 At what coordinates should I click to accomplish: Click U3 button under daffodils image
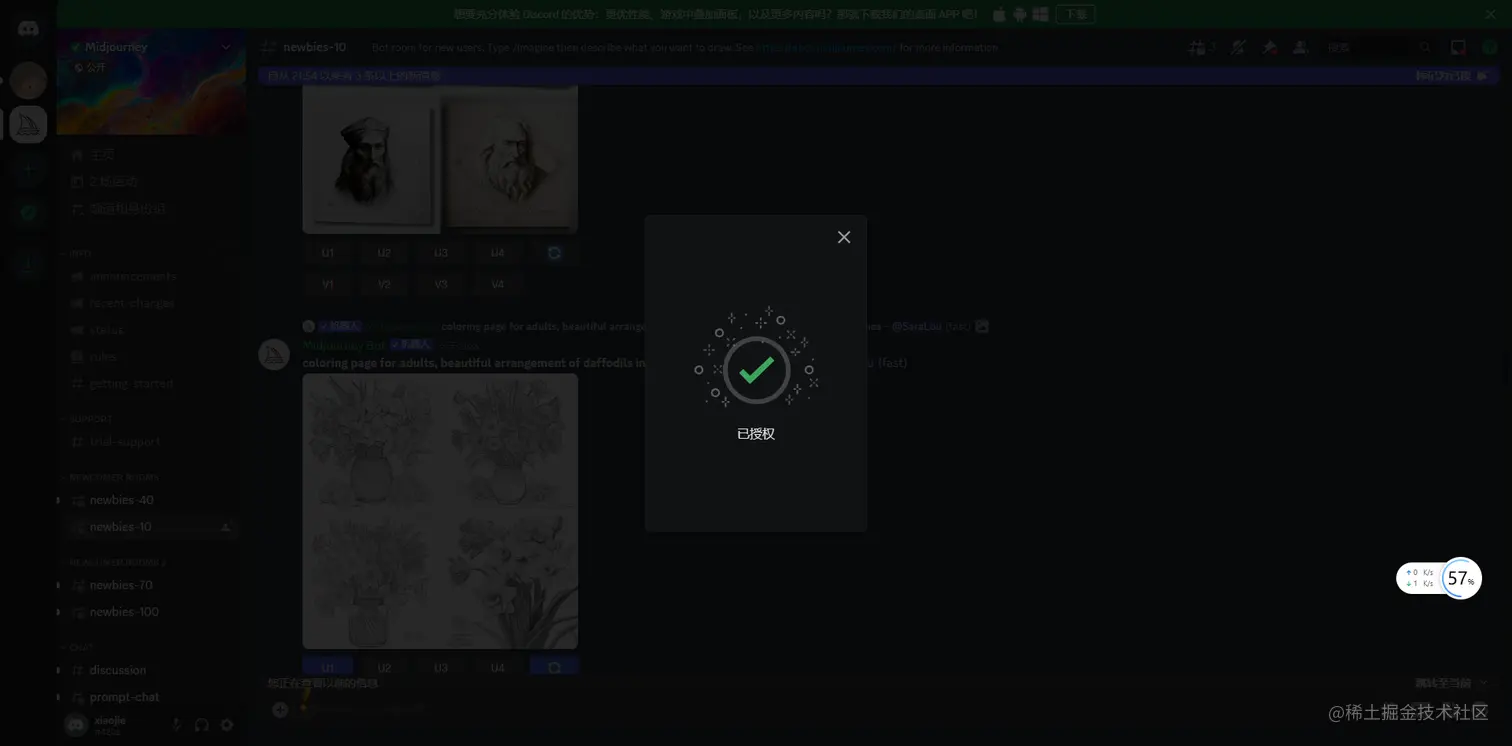tap(441, 667)
